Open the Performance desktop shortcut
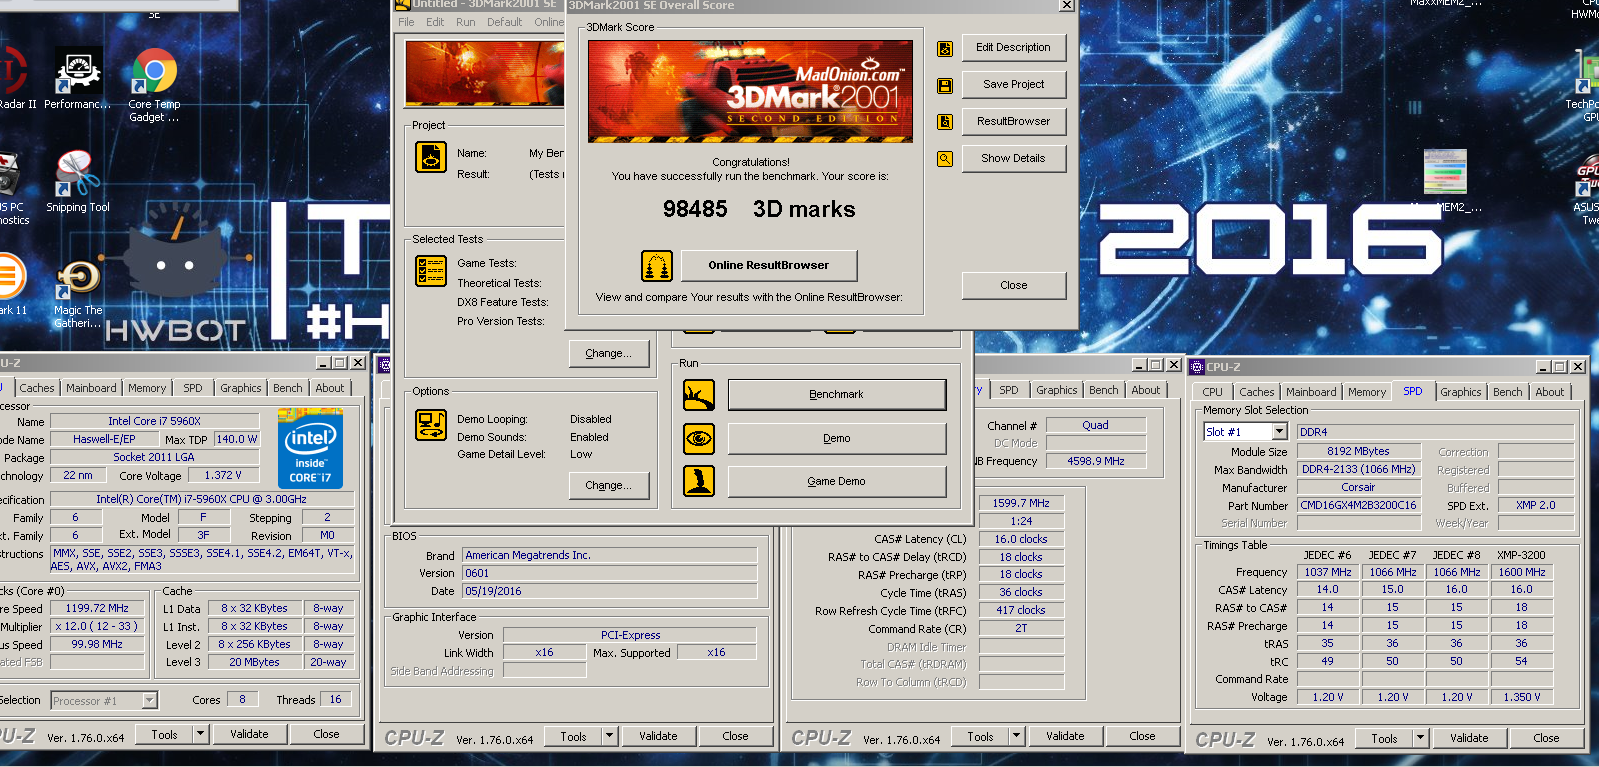Screen dimensions: 1599x767 click(78, 80)
